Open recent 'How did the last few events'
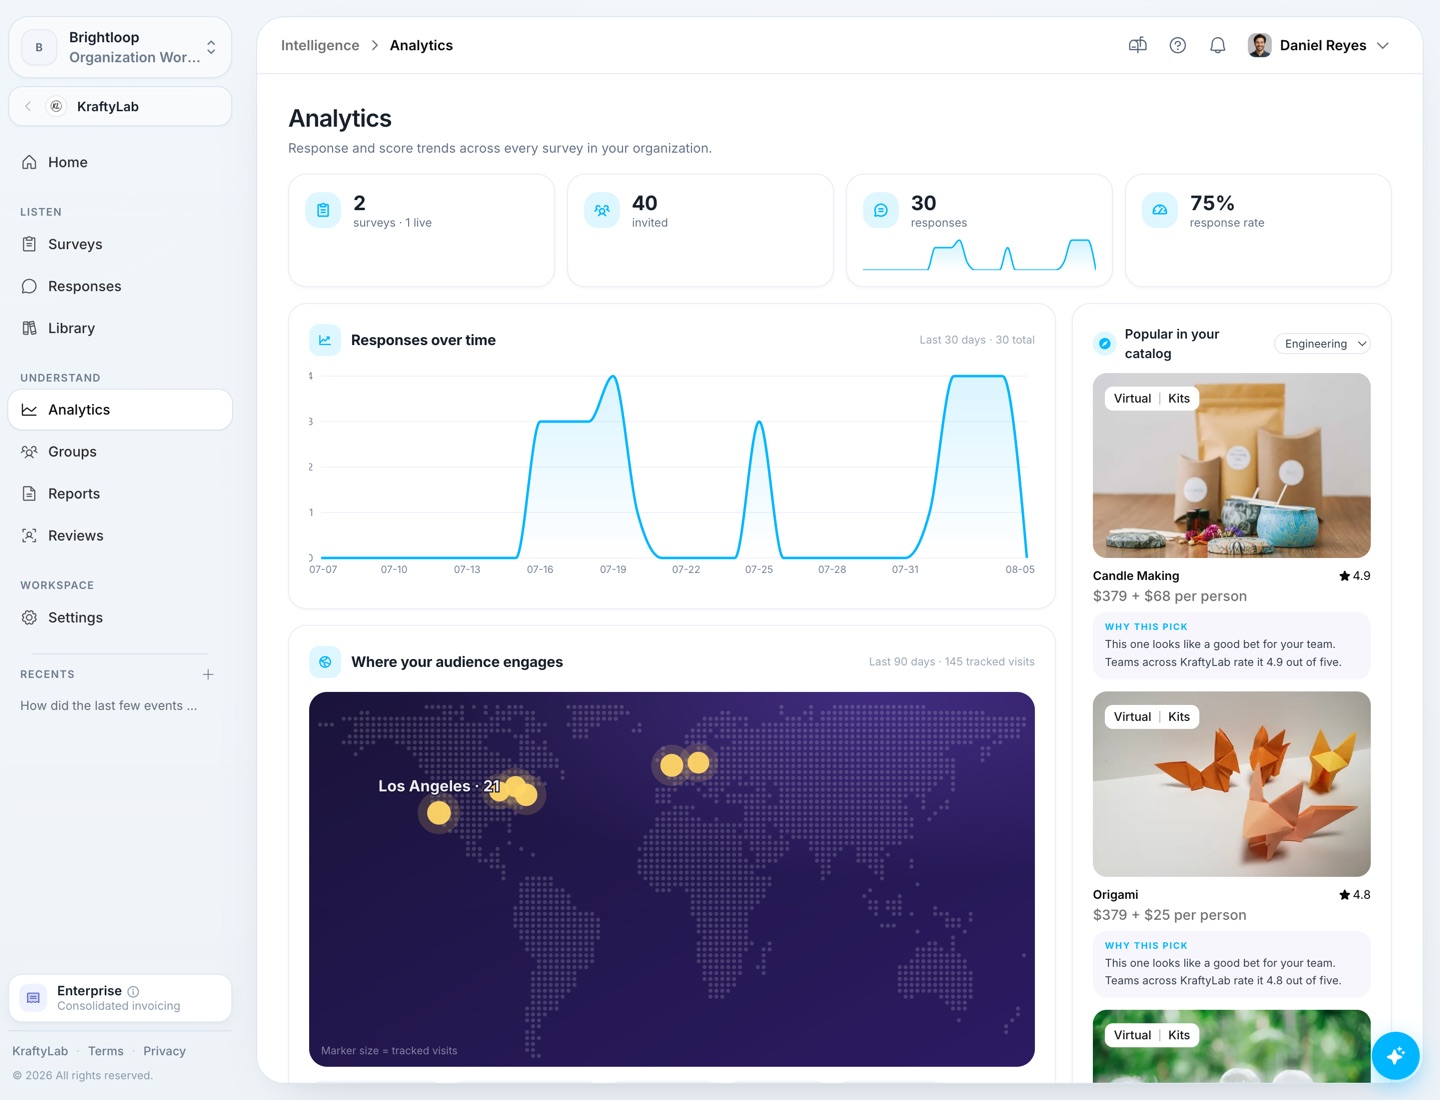The height and width of the screenshot is (1100, 1440). coord(109,706)
